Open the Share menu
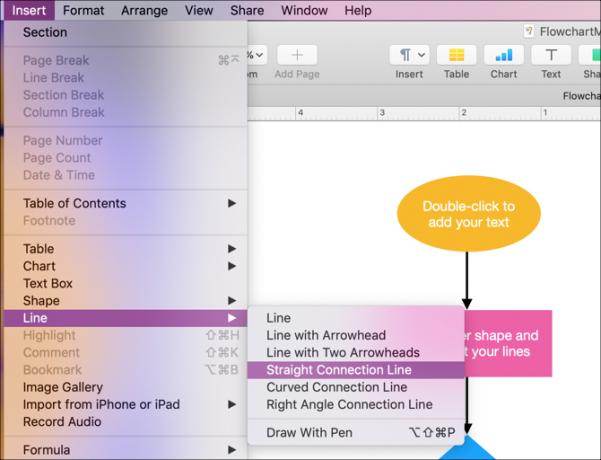Viewport: 601px width, 460px height. [247, 10]
